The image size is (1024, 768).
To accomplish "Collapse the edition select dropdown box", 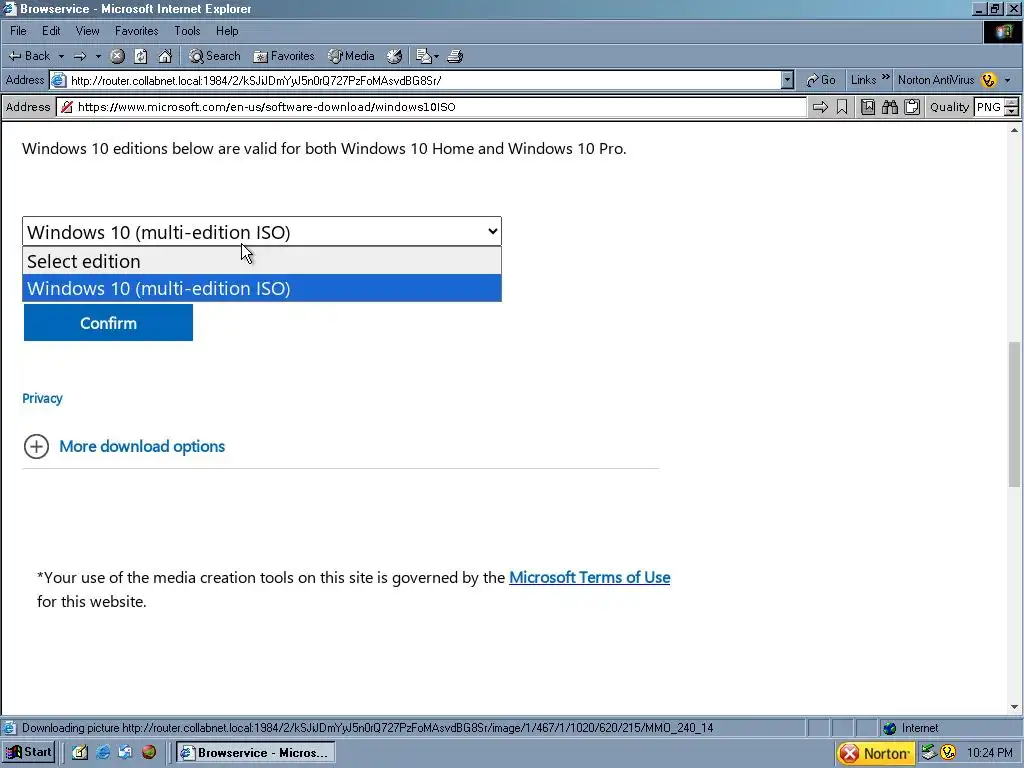I will point(262,232).
